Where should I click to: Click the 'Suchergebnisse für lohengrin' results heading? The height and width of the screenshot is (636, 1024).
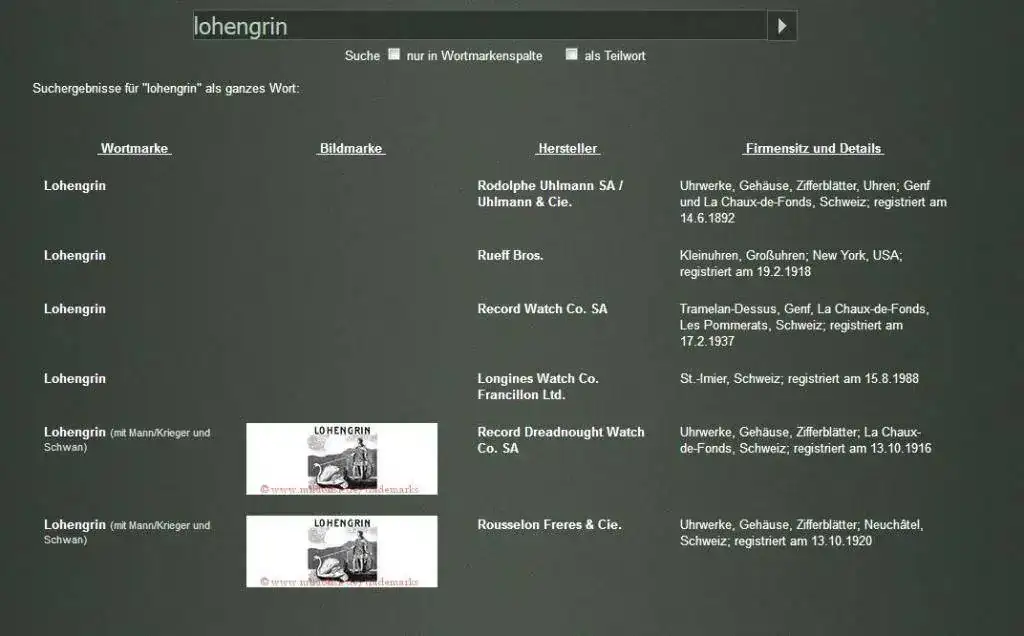[x=166, y=88]
